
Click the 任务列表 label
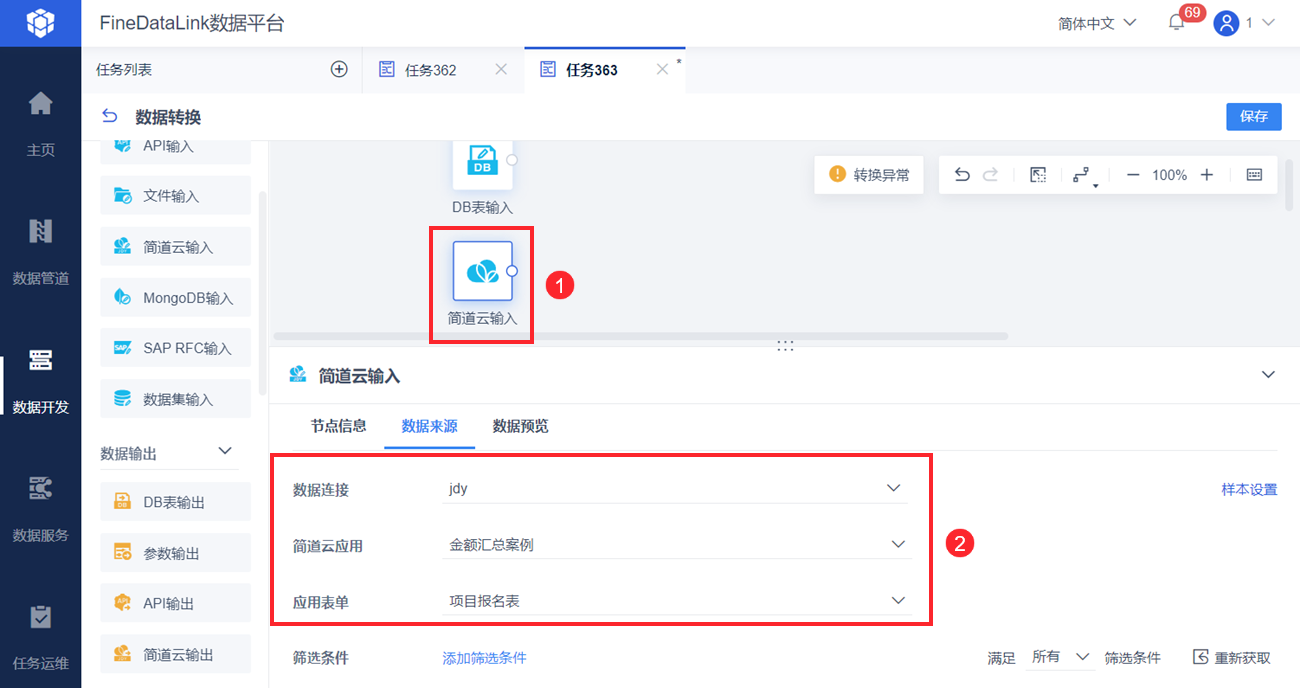[124, 70]
